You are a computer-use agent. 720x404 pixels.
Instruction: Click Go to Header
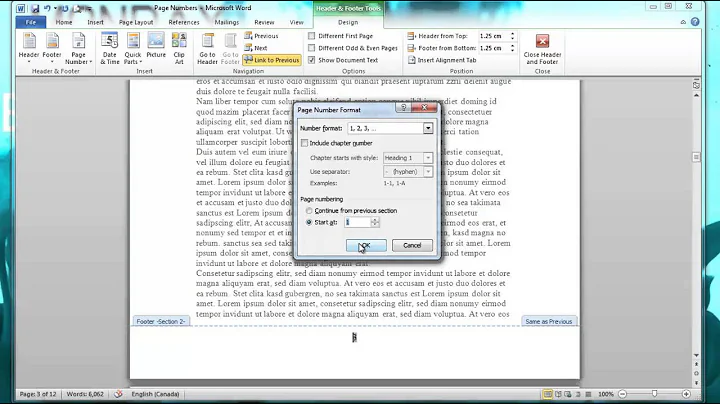point(208,48)
